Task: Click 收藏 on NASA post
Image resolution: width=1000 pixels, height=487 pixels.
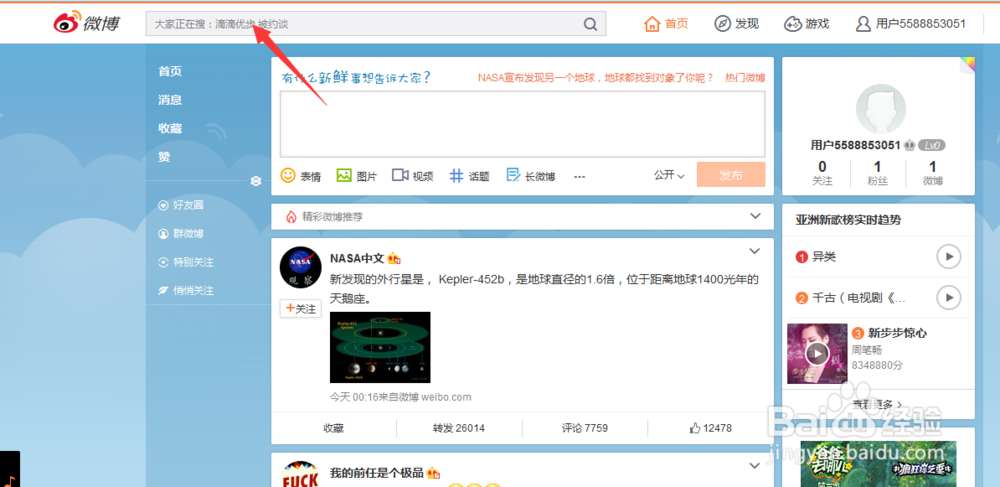Action: (334, 428)
